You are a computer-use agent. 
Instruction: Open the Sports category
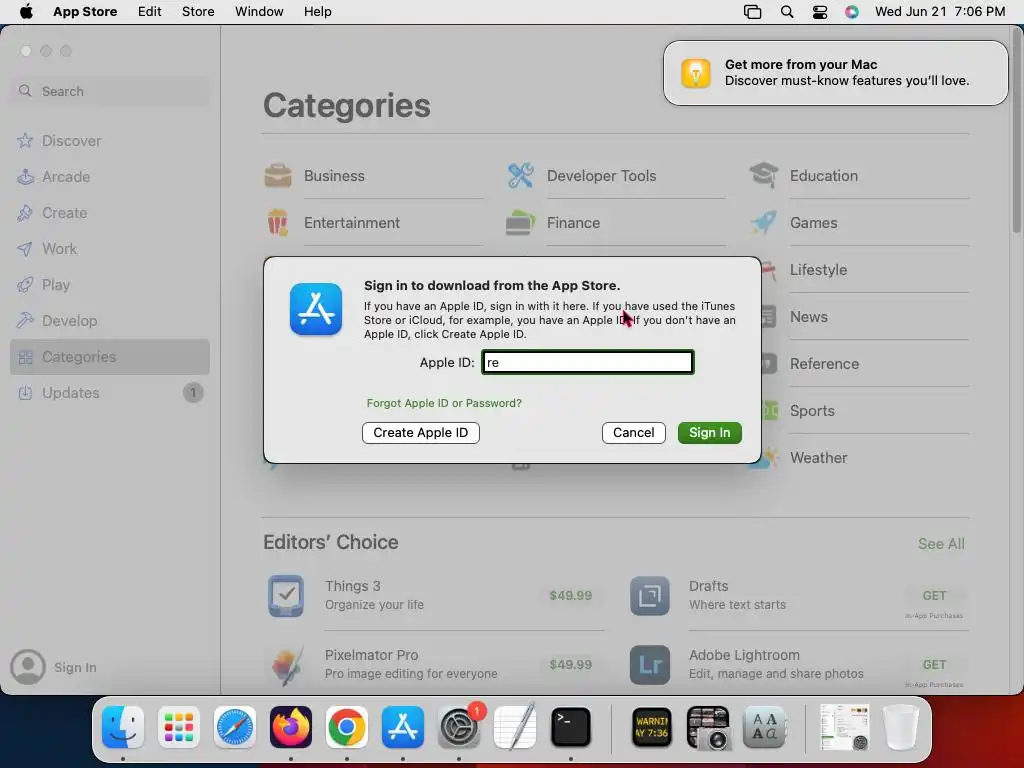pyautogui.click(x=812, y=411)
